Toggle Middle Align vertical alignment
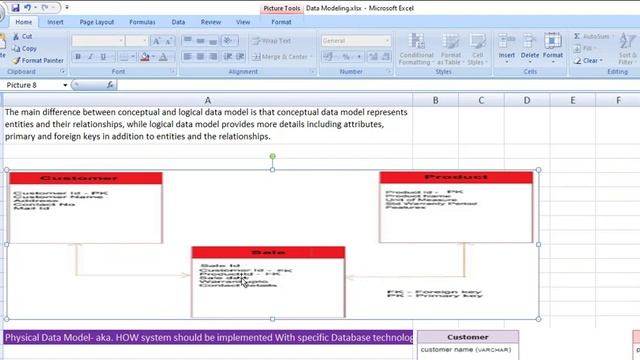 coord(200,40)
